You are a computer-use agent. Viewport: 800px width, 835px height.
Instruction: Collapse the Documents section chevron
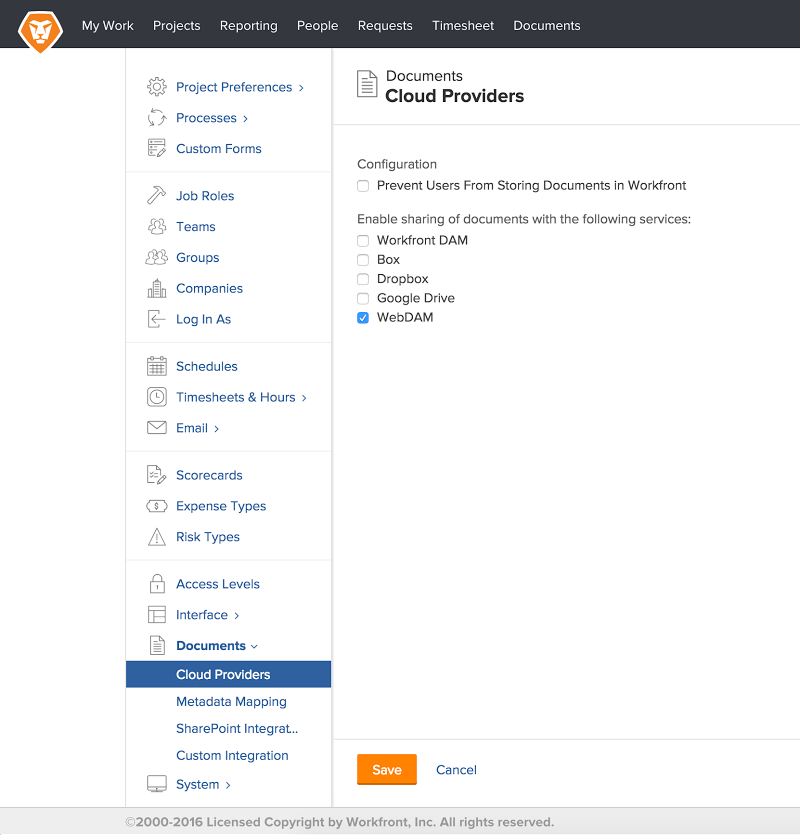254,646
